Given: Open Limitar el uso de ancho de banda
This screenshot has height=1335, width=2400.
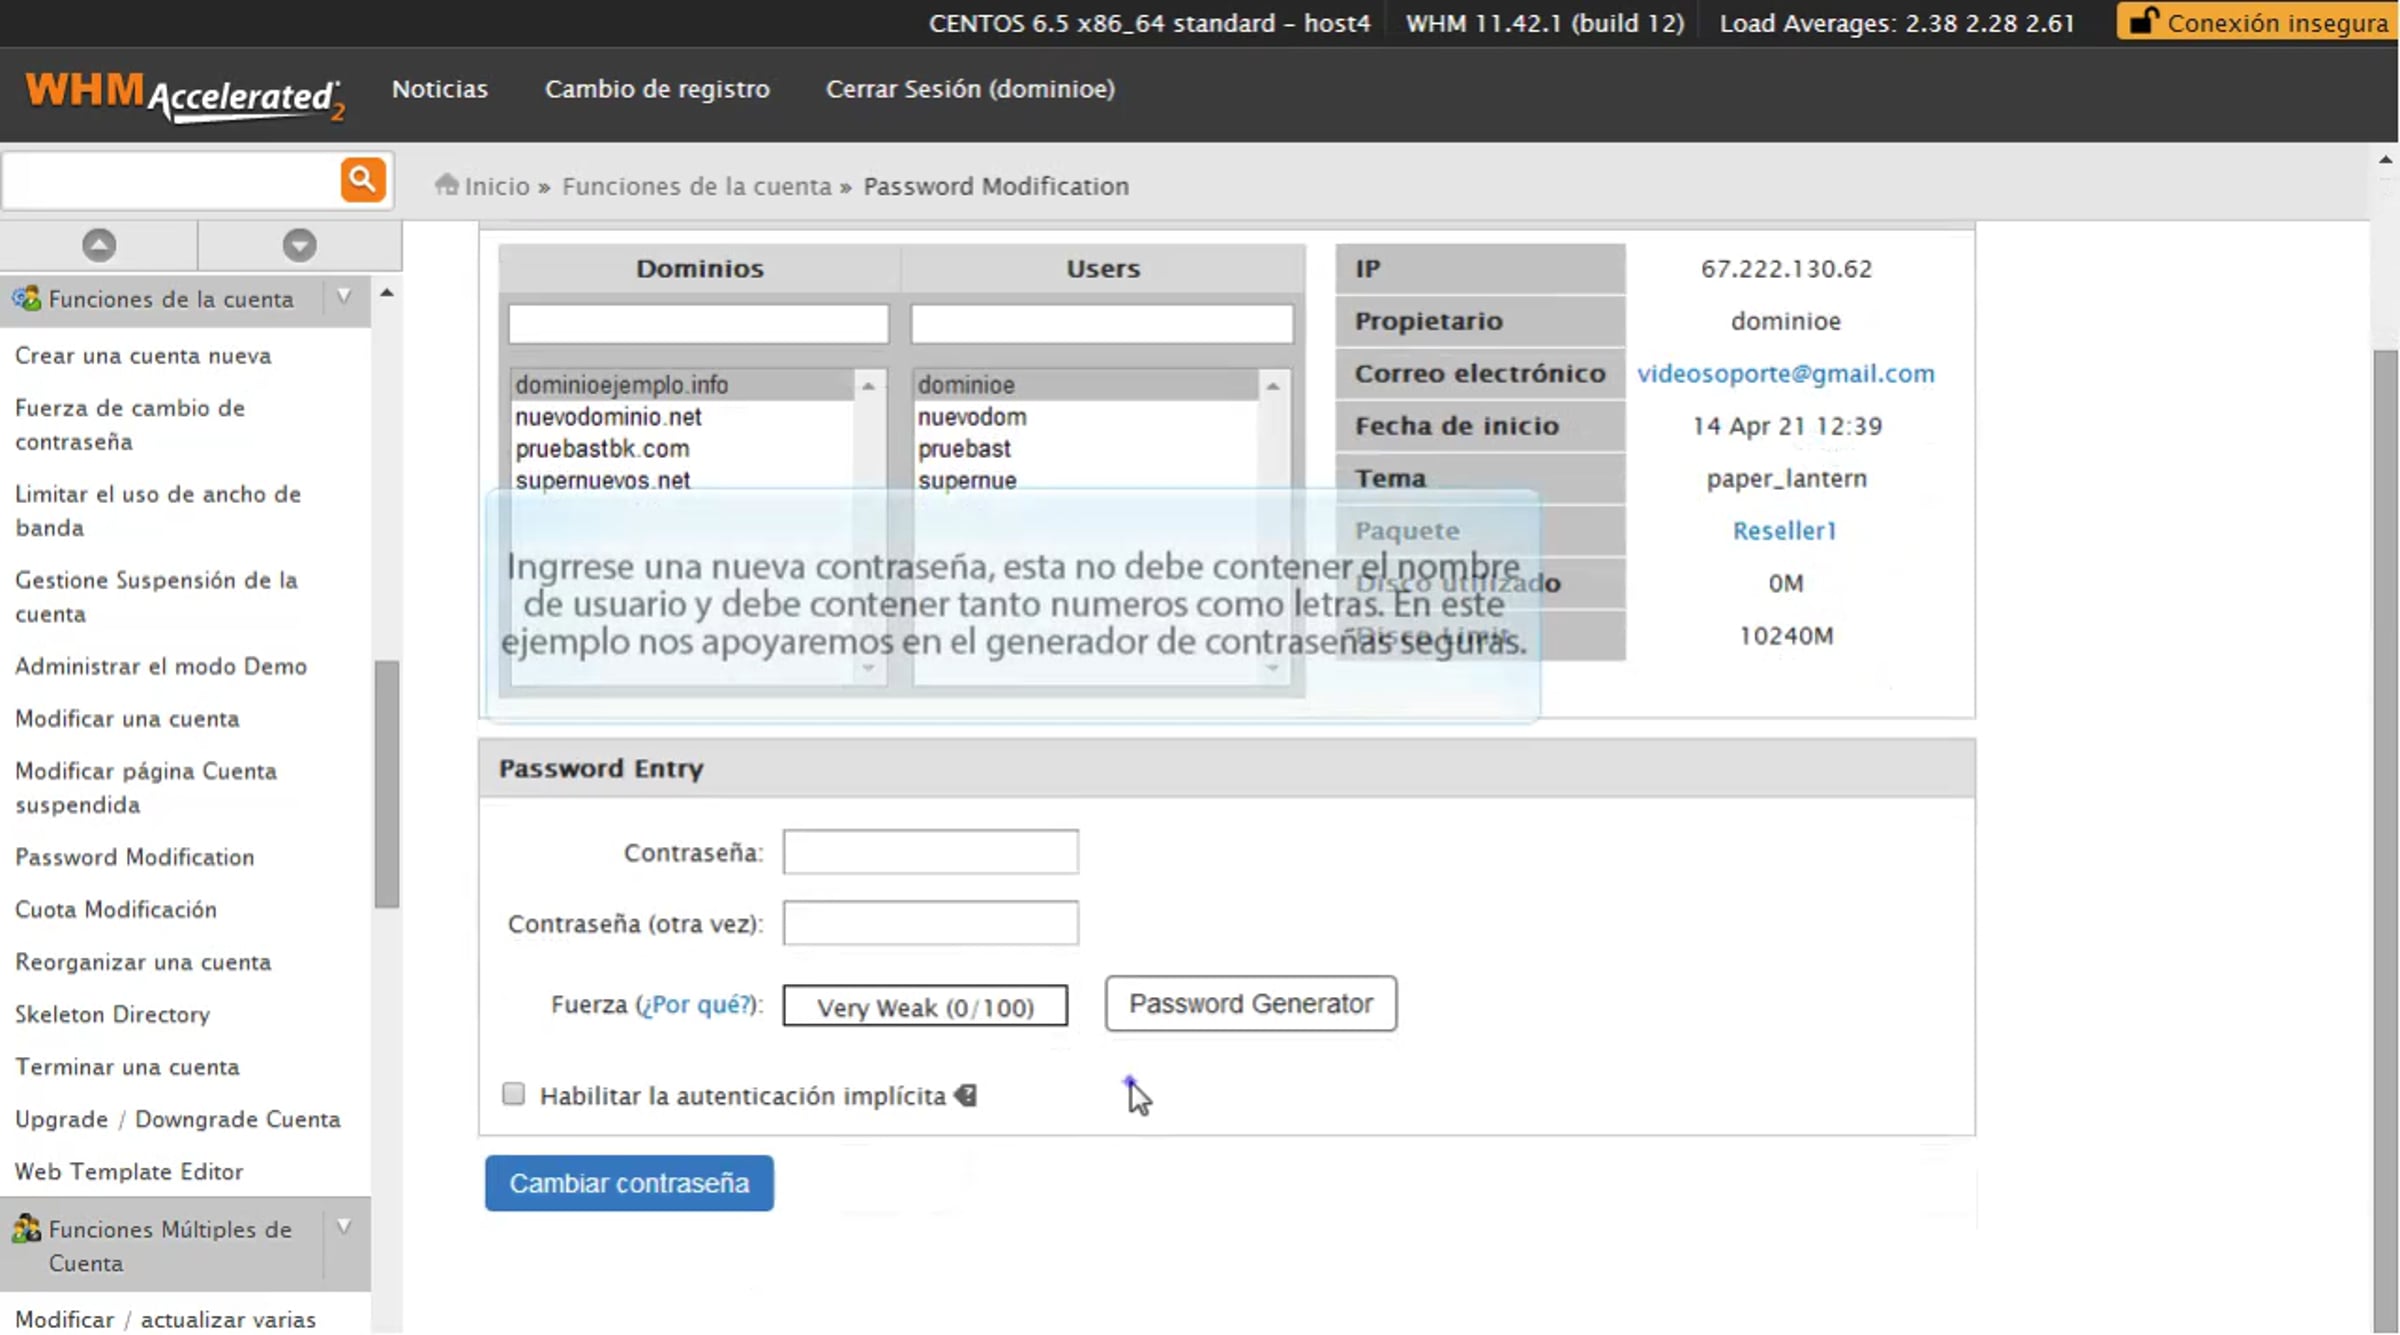Looking at the screenshot, I should click(158, 511).
